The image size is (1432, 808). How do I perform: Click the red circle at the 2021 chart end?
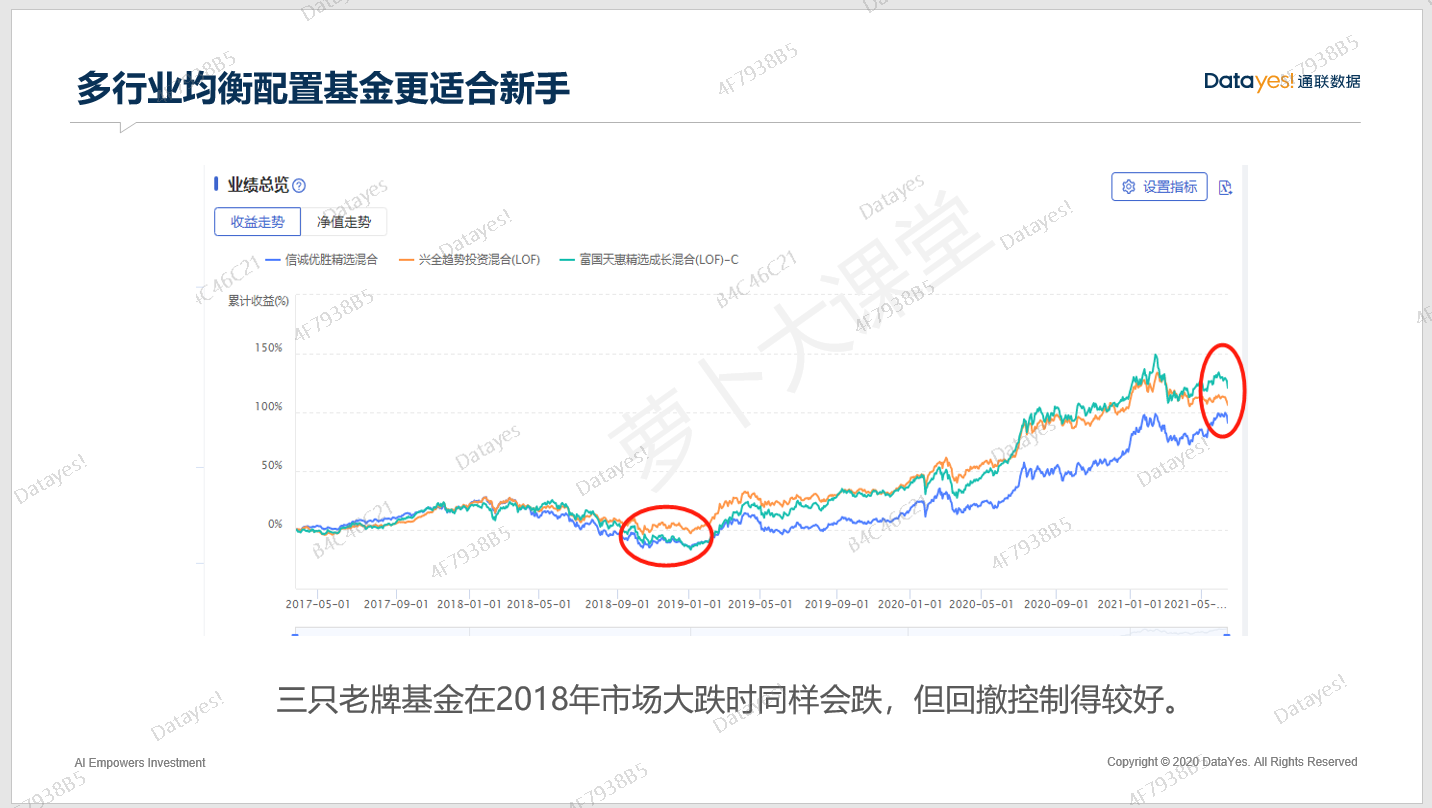1222,390
